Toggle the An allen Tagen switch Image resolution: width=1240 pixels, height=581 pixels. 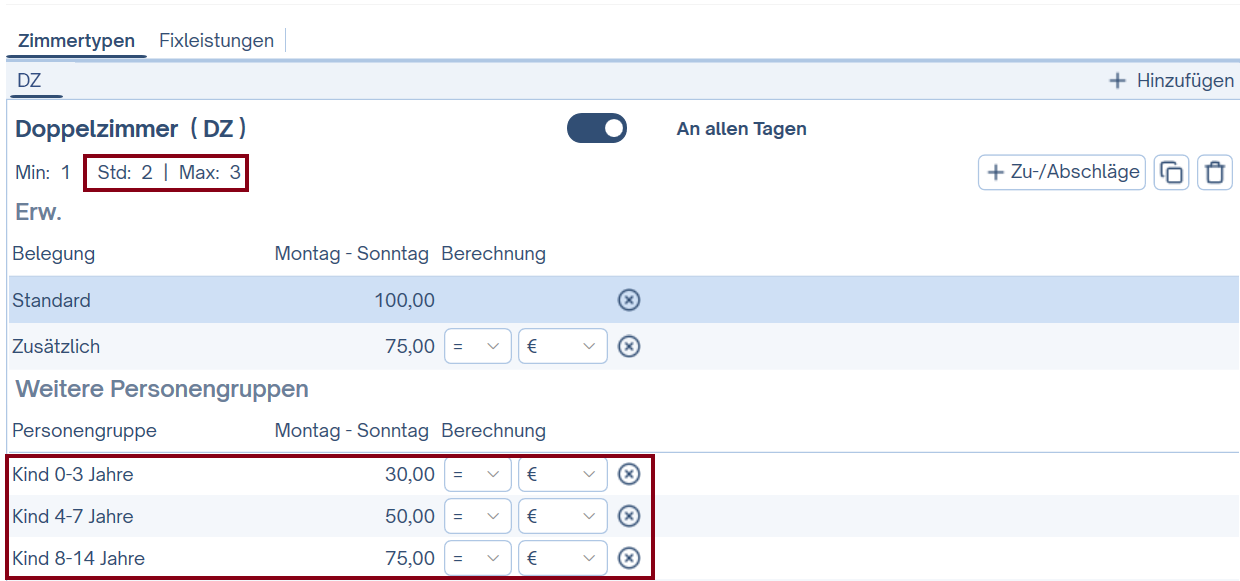(x=597, y=128)
